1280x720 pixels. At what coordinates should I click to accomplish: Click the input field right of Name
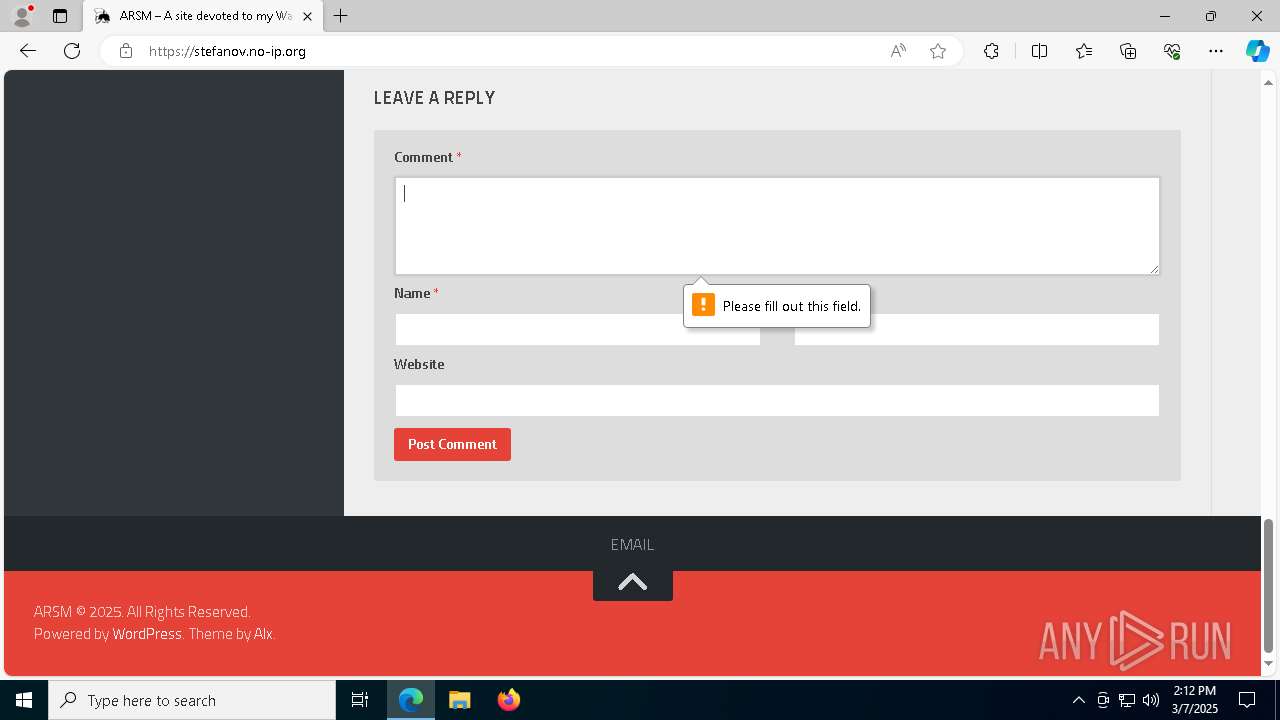977,329
